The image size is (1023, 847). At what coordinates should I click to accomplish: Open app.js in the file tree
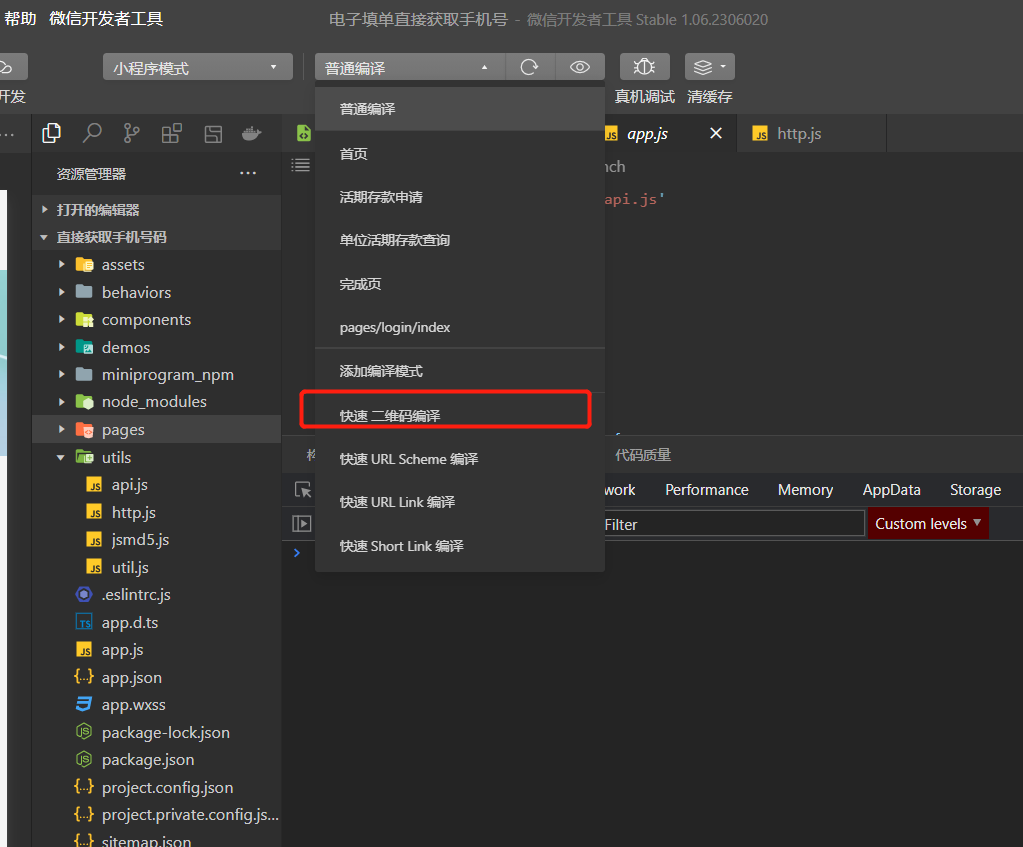[x=157, y=650]
